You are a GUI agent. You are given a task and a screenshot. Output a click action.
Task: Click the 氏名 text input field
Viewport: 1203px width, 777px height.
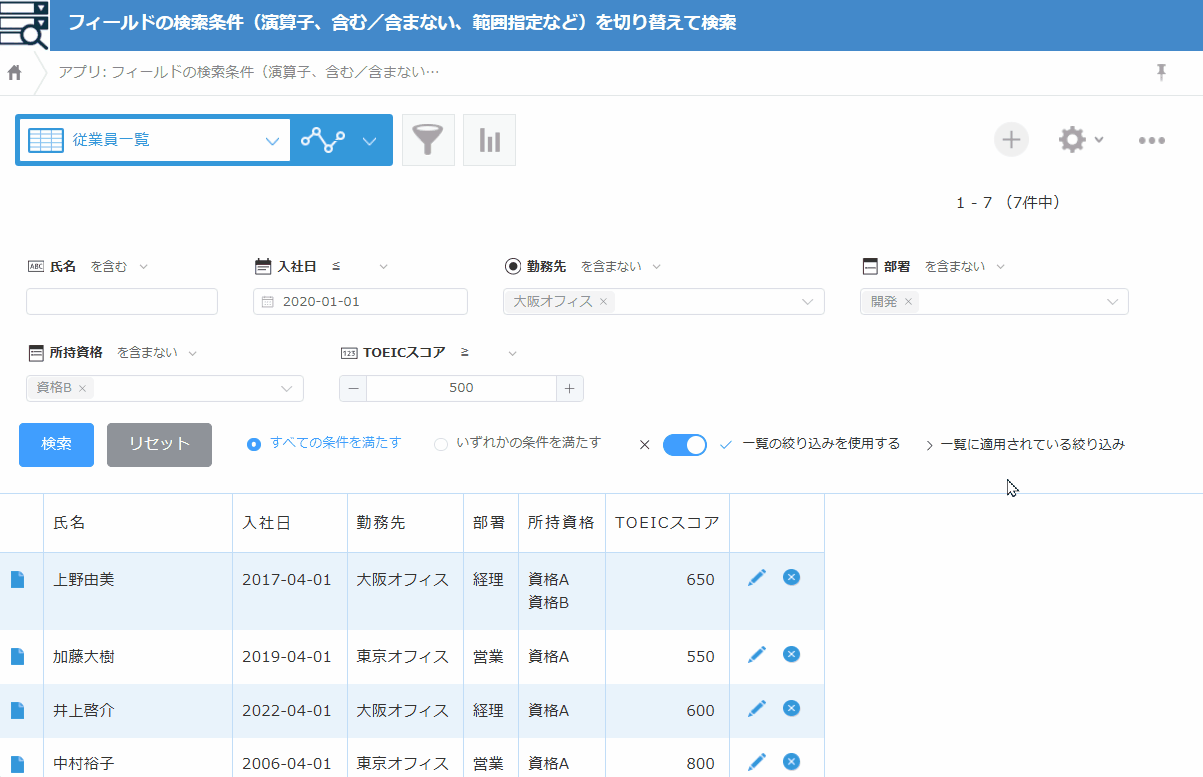[x=122, y=302]
